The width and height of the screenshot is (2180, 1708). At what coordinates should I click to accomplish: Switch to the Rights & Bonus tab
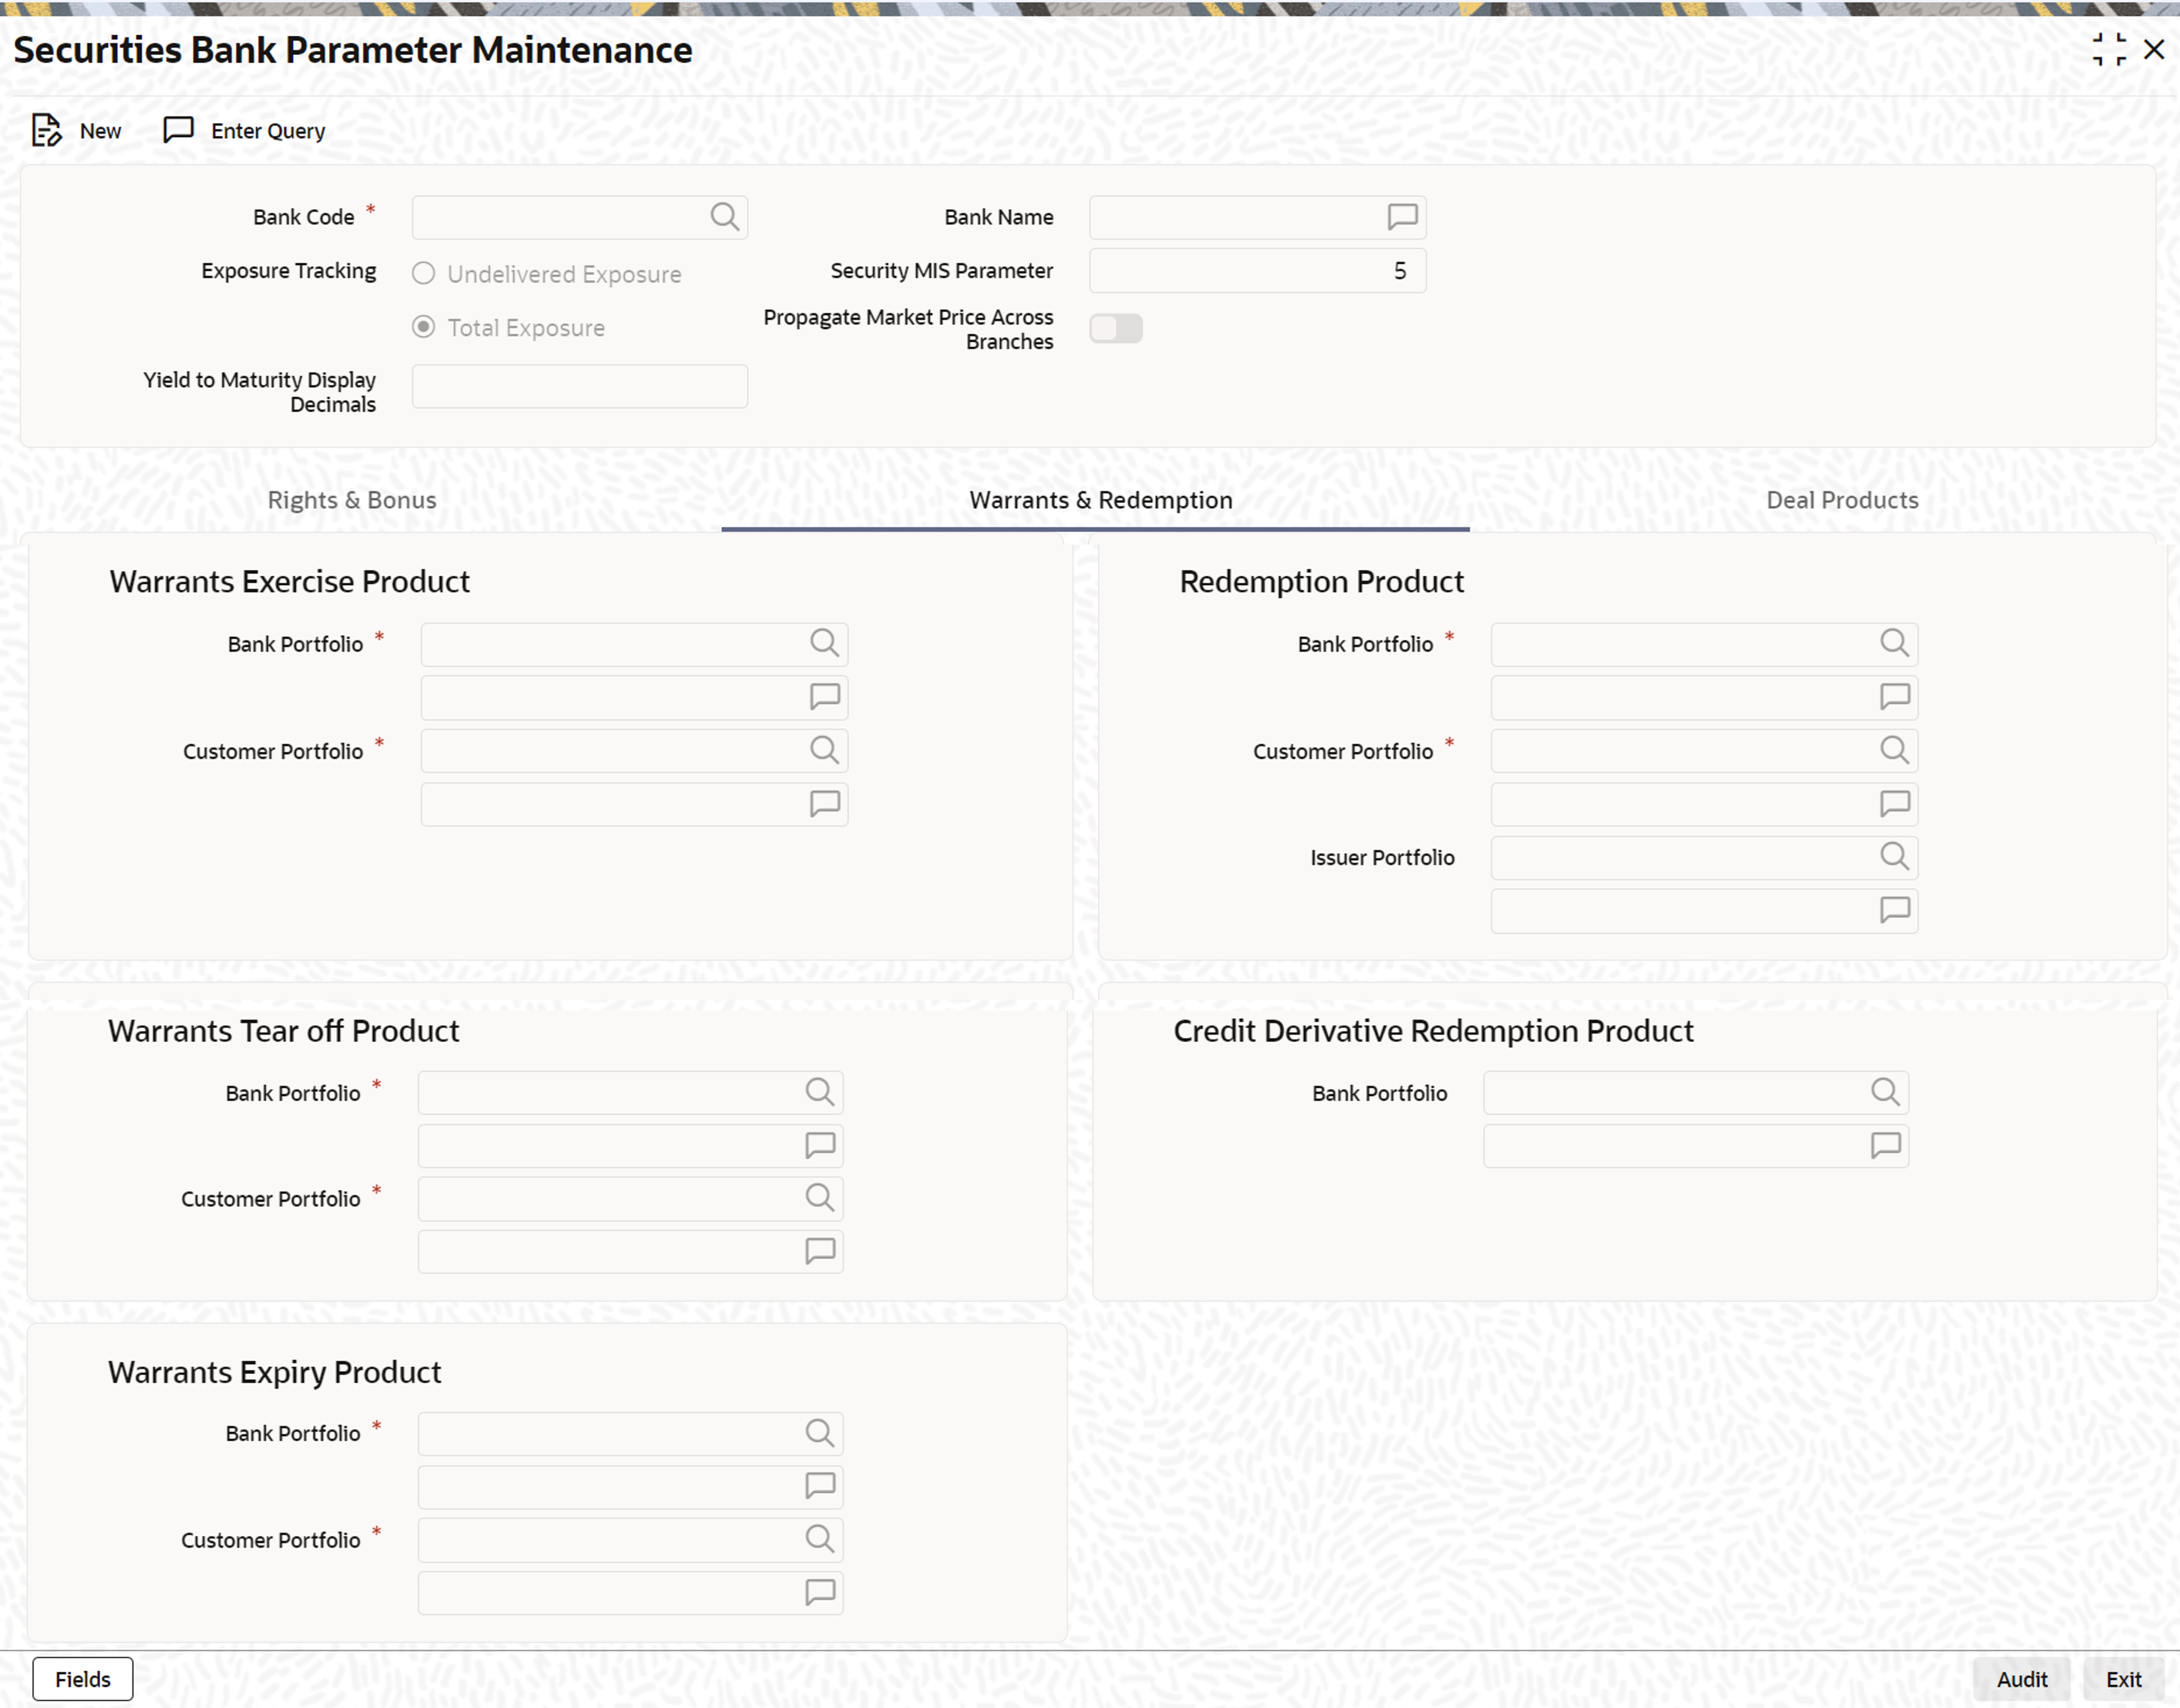click(351, 500)
